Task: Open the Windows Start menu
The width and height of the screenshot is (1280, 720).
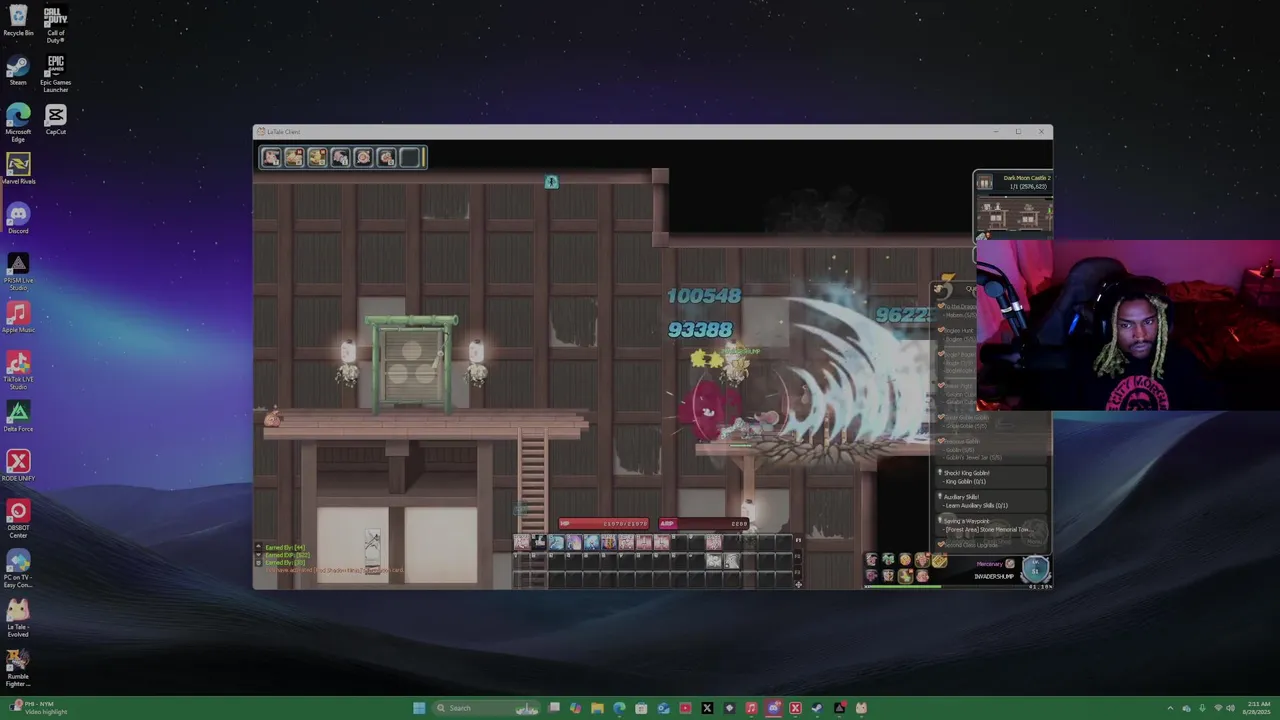Action: 419,708
